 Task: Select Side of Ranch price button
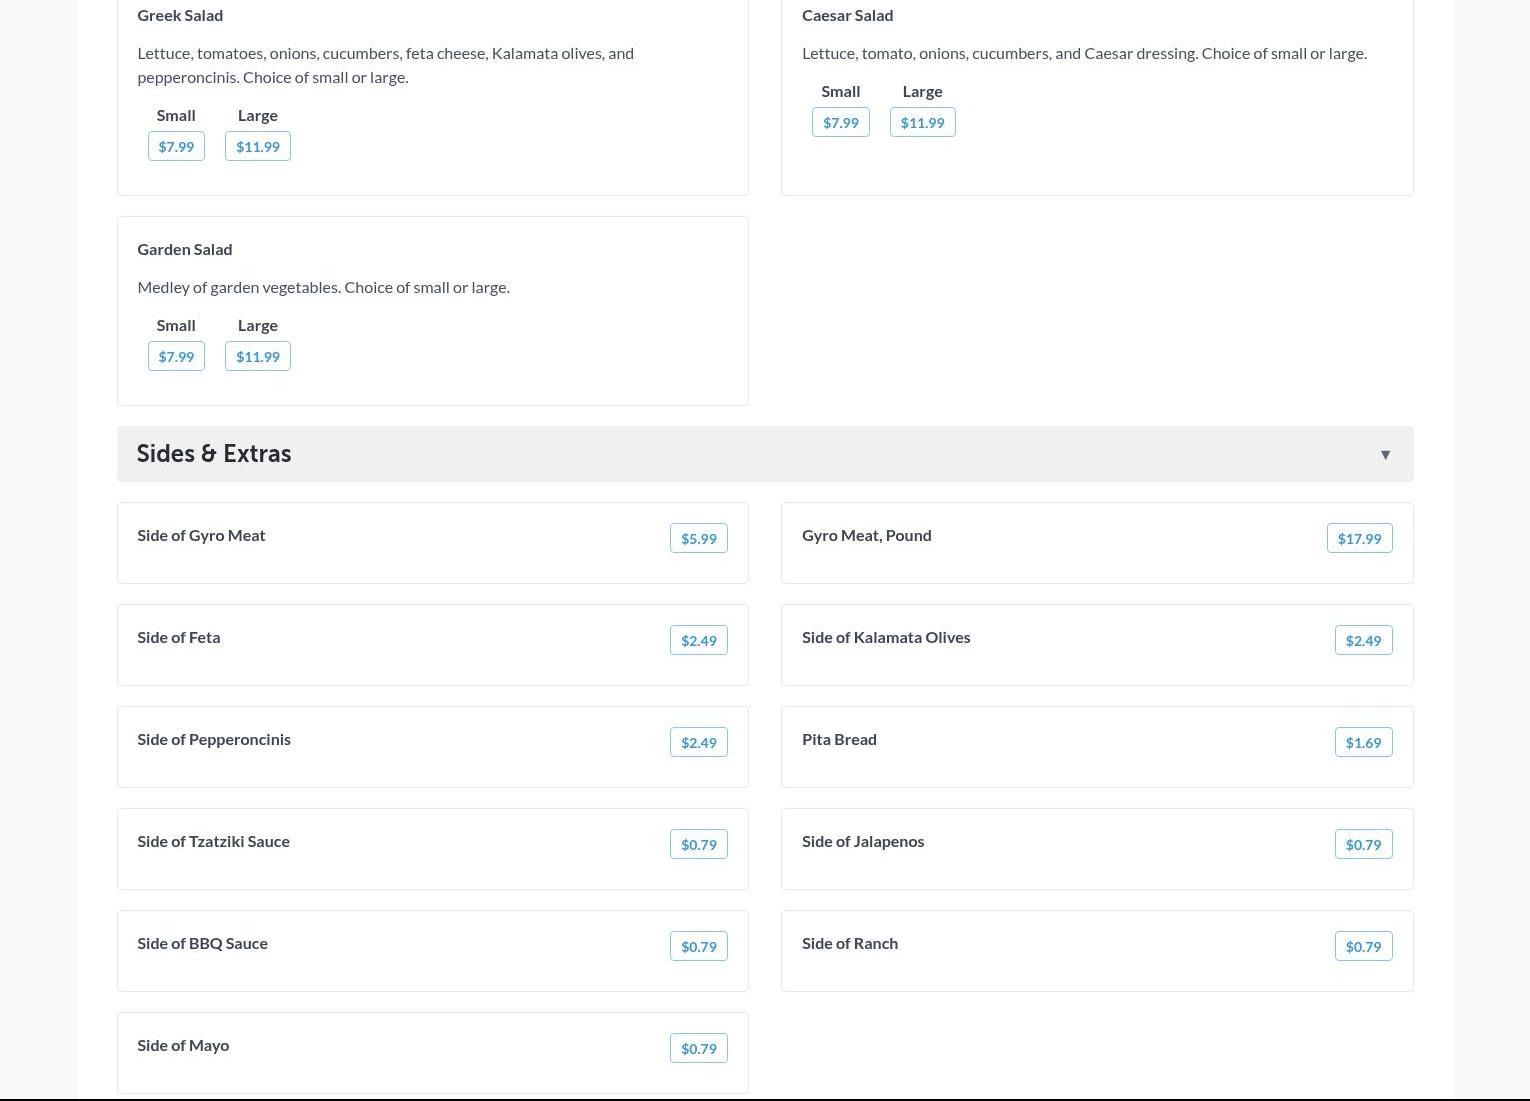coord(1363,947)
